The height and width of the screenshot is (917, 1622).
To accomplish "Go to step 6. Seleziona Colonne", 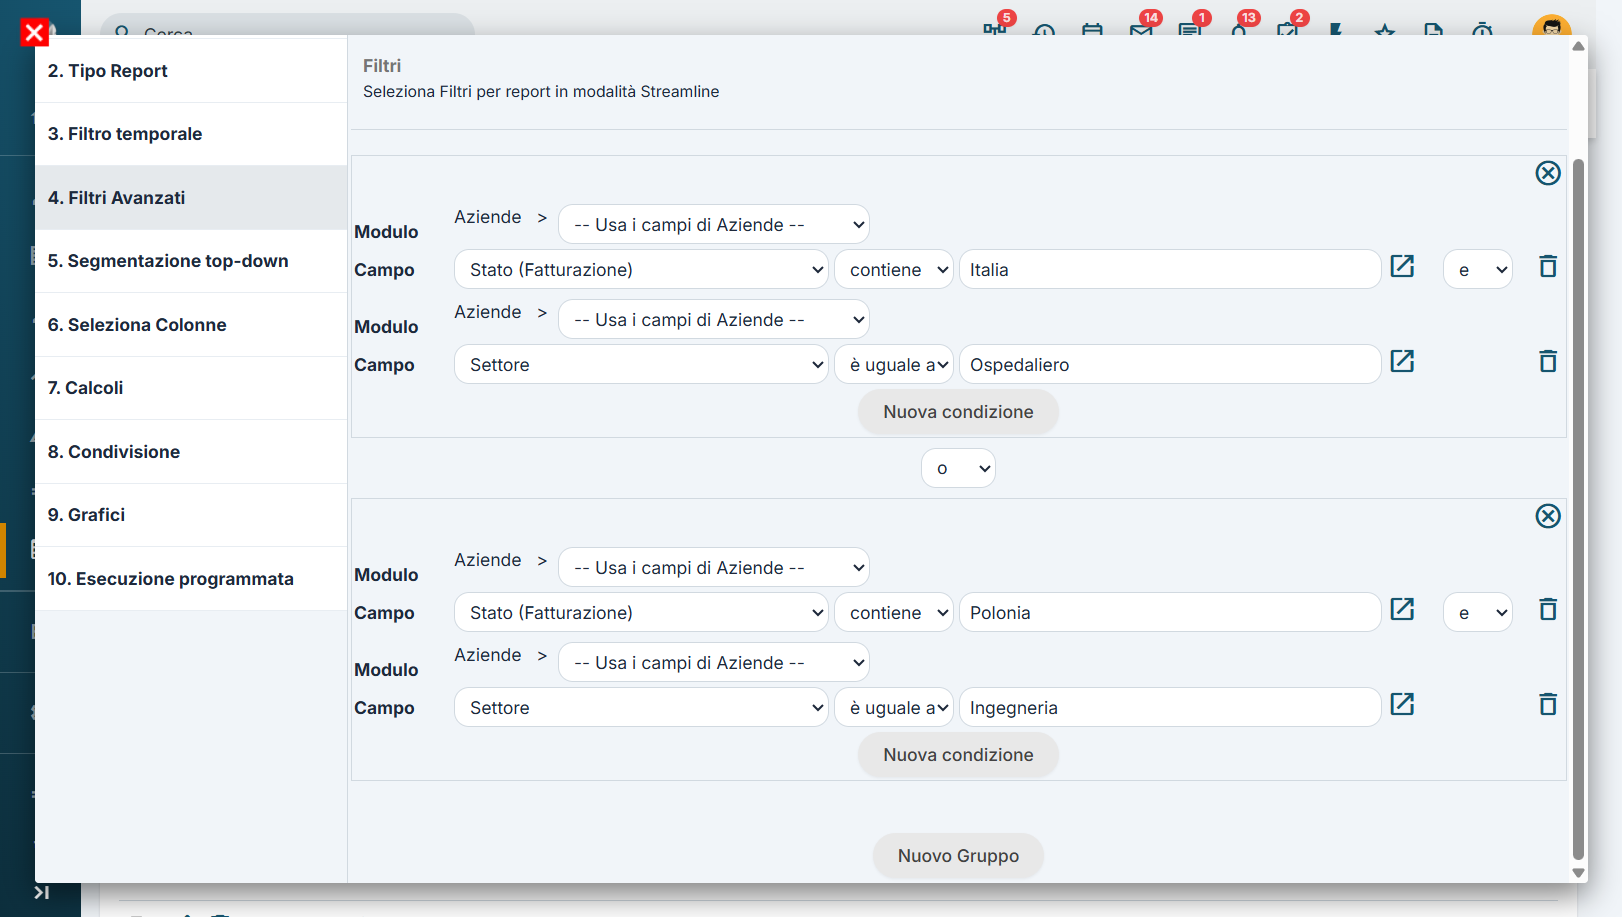I will [191, 325].
